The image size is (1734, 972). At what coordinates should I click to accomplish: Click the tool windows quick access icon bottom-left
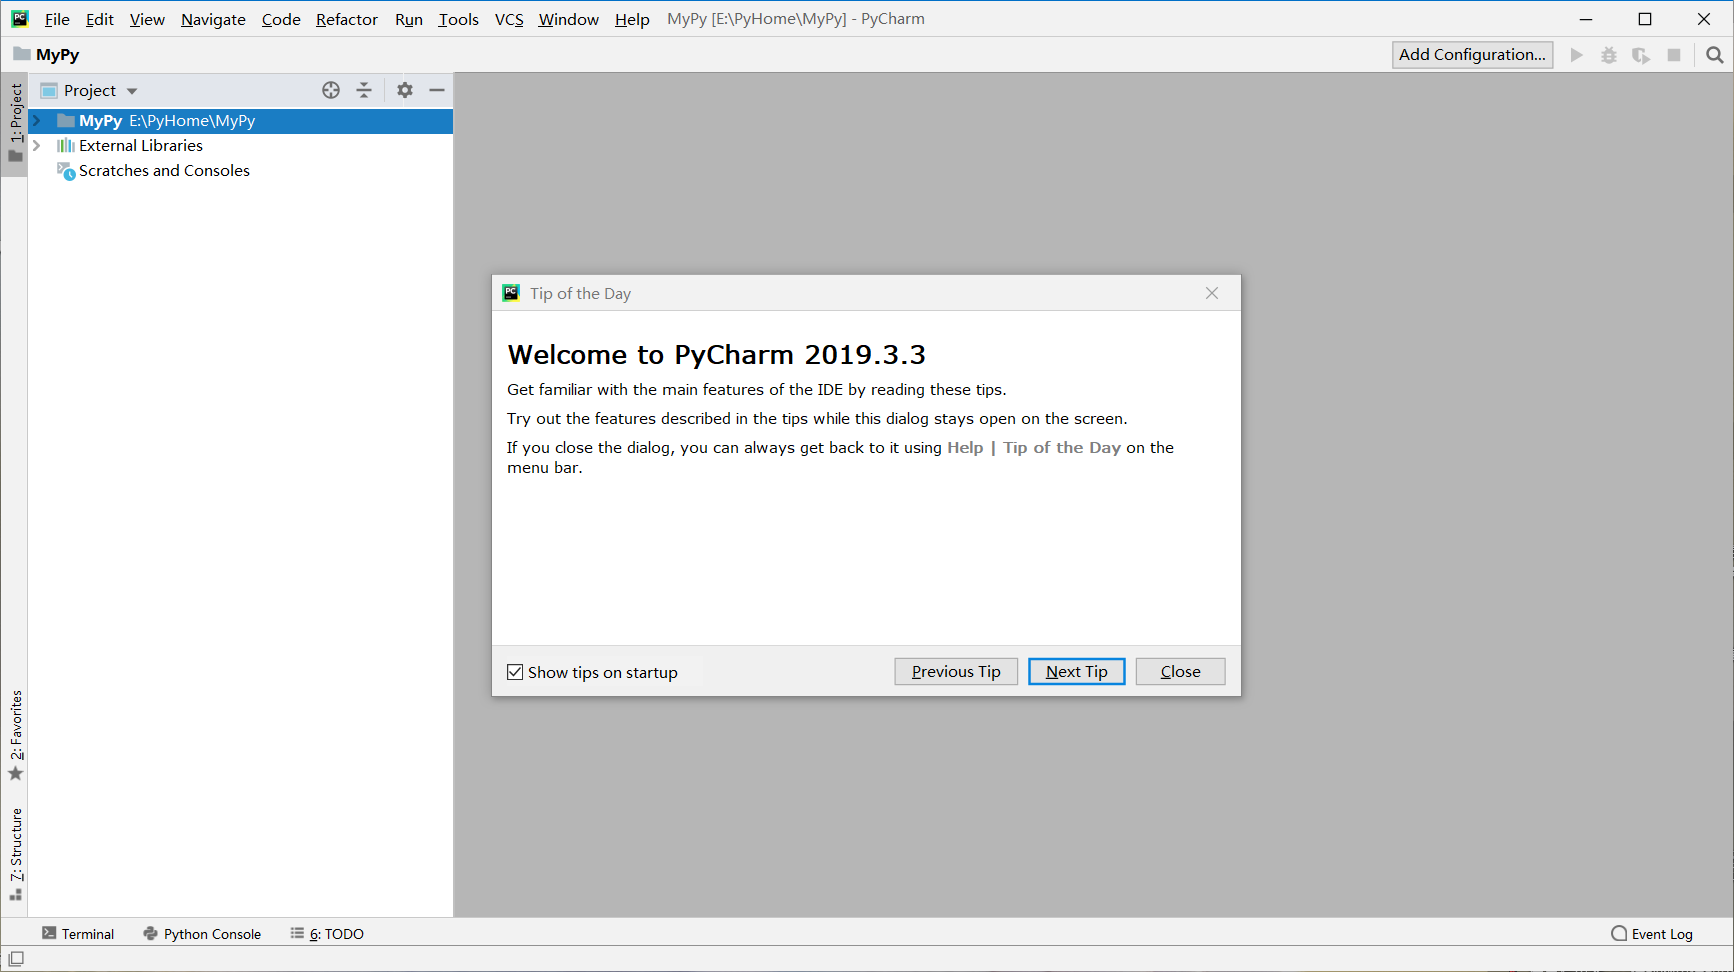coord(16,958)
